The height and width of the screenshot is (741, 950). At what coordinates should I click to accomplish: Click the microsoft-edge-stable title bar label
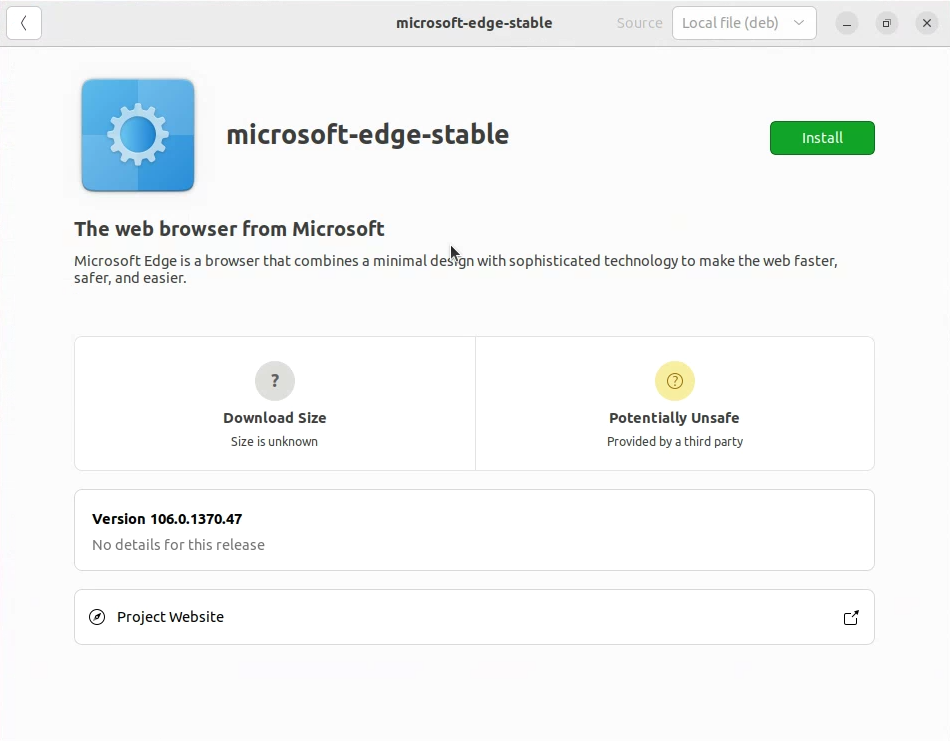click(473, 22)
